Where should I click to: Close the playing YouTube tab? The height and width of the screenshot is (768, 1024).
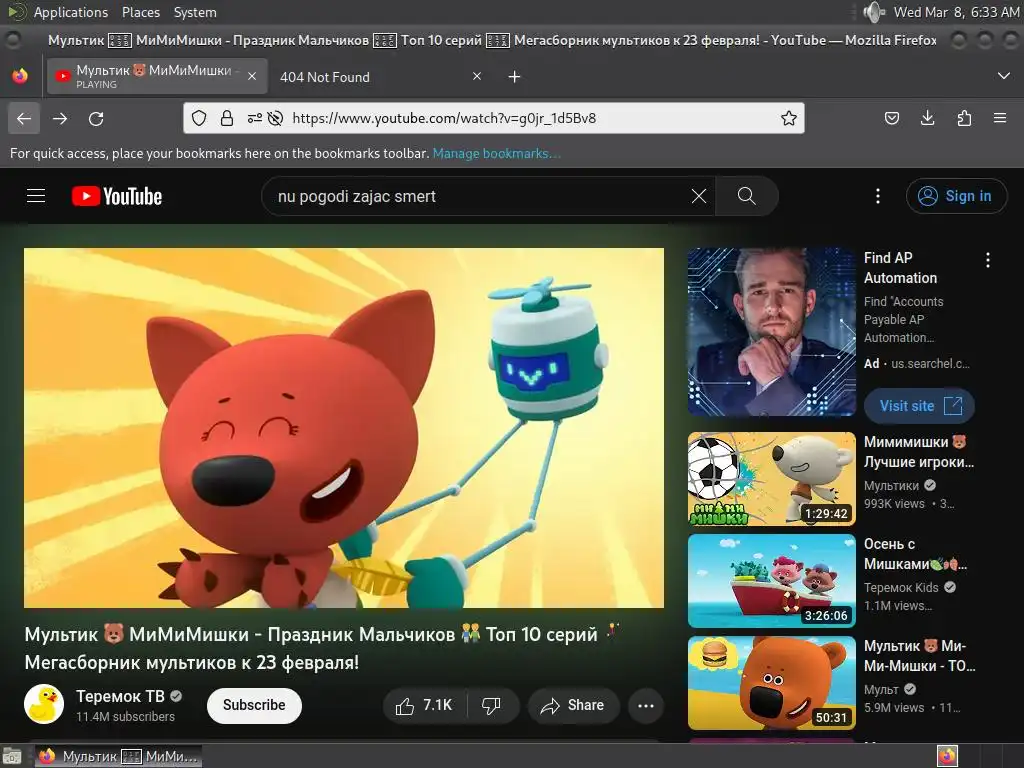tap(252, 76)
